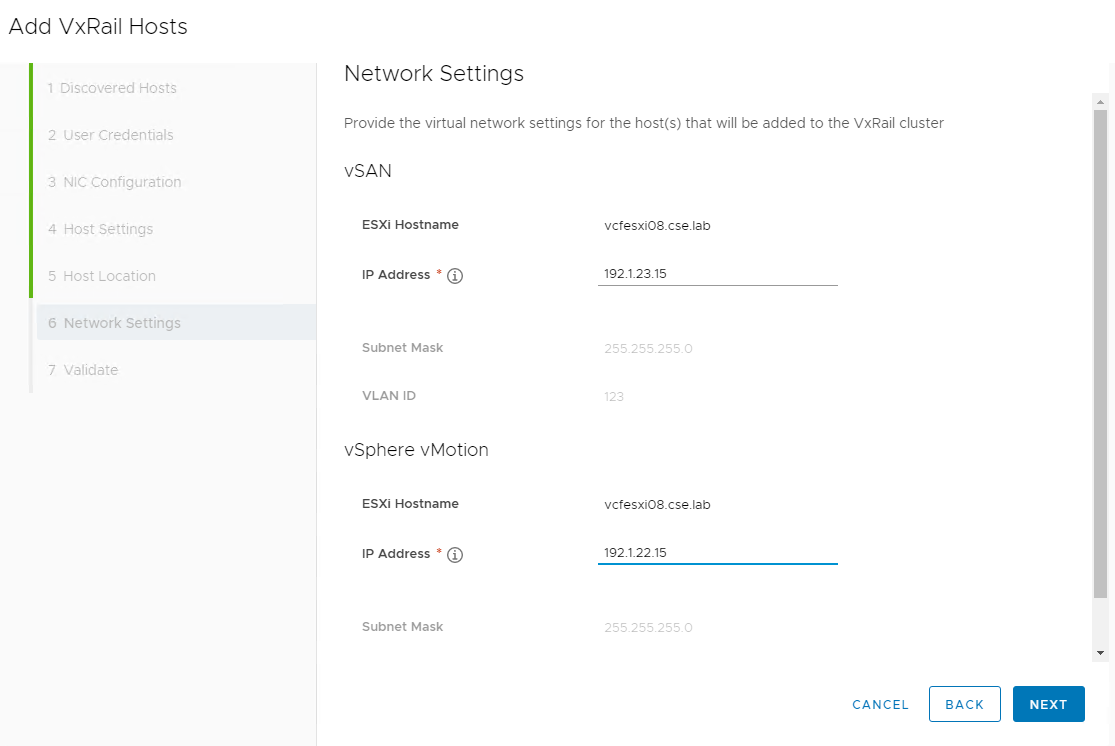This screenshot has height=746, width=1115.
Task: Click the info icon beside vSAN IP Address
Action: point(455,276)
